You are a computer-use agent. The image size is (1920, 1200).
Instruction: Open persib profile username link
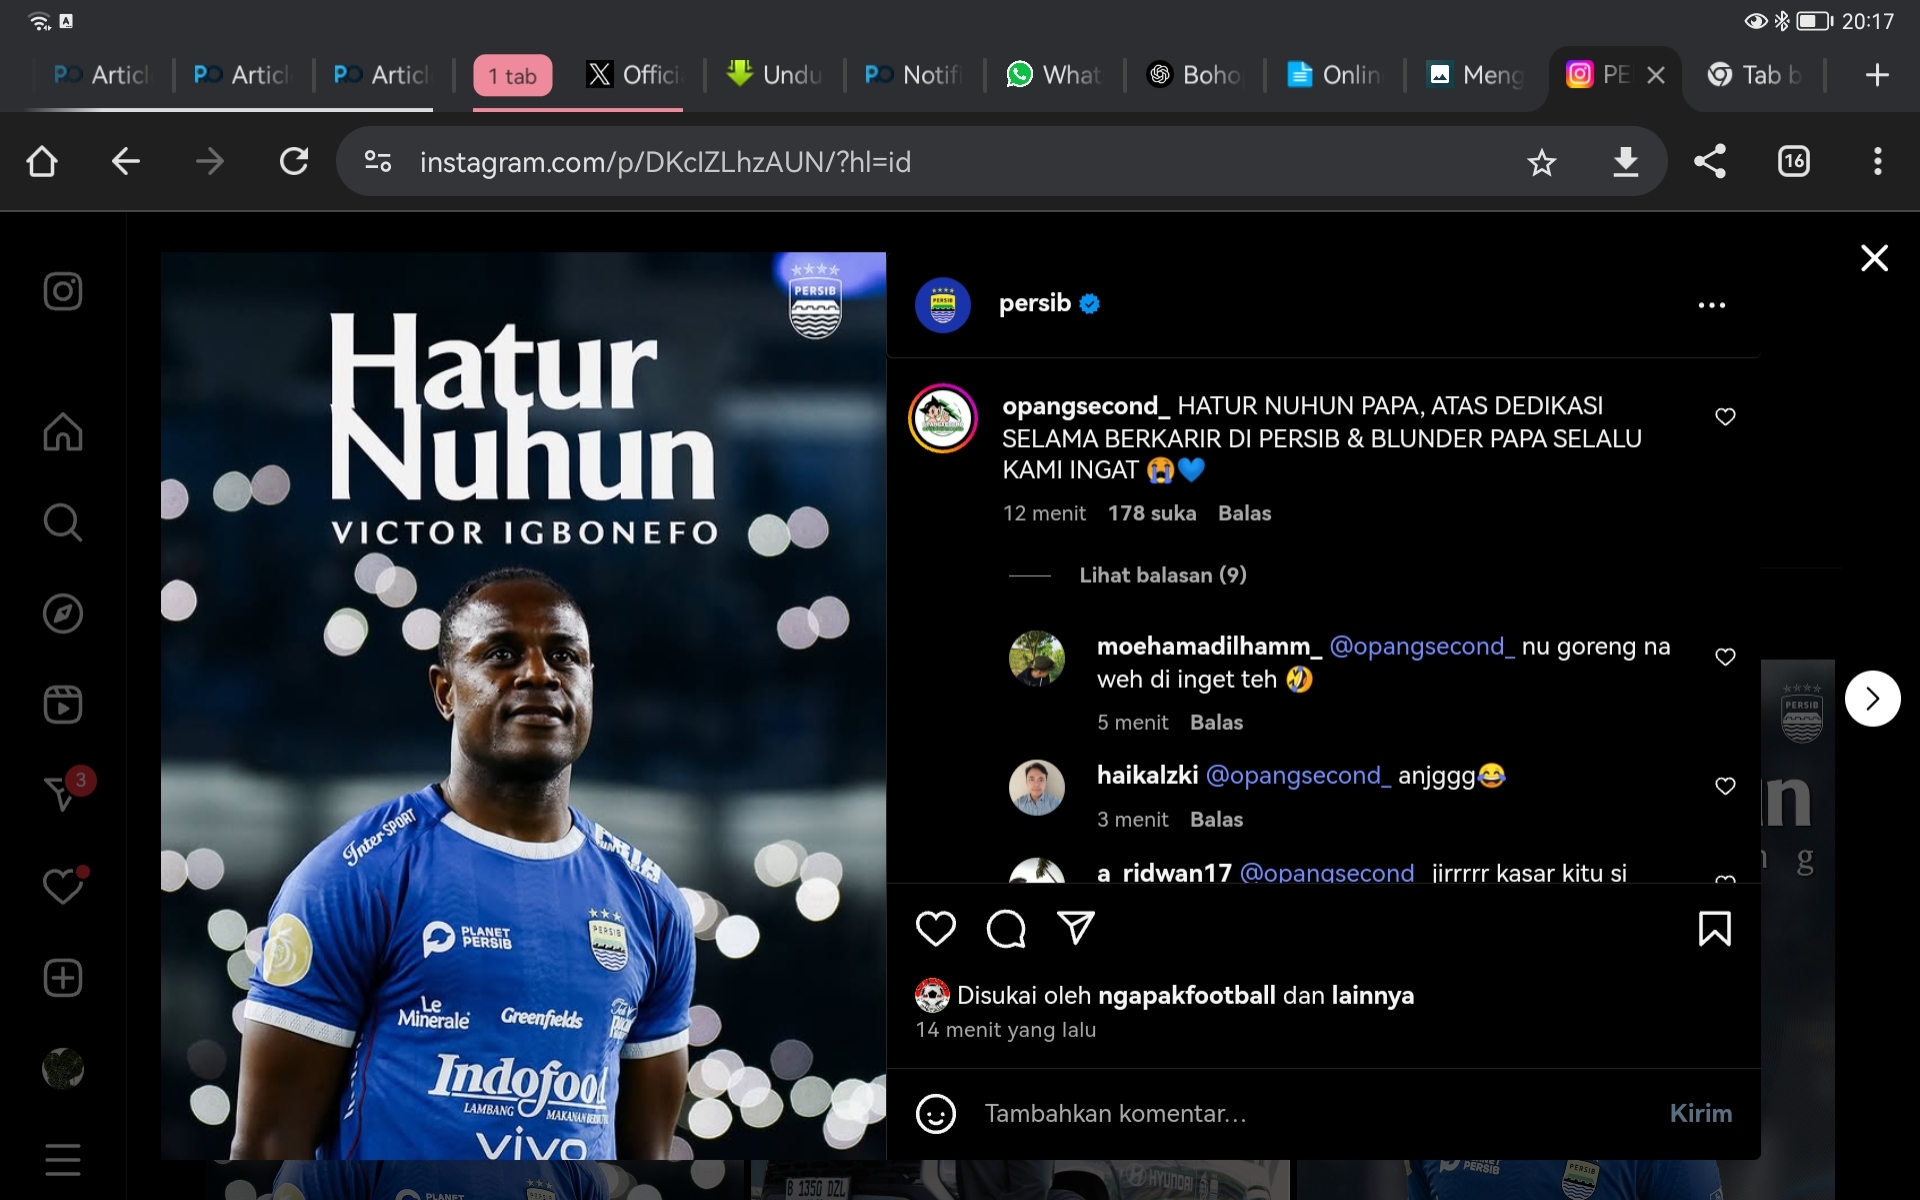(x=1035, y=303)
